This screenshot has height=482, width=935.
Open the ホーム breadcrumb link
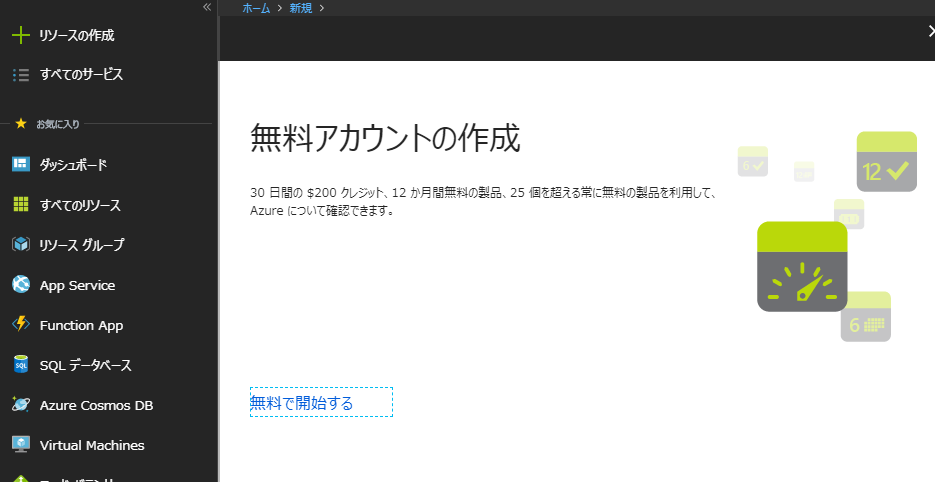click(x=256, y=8)
